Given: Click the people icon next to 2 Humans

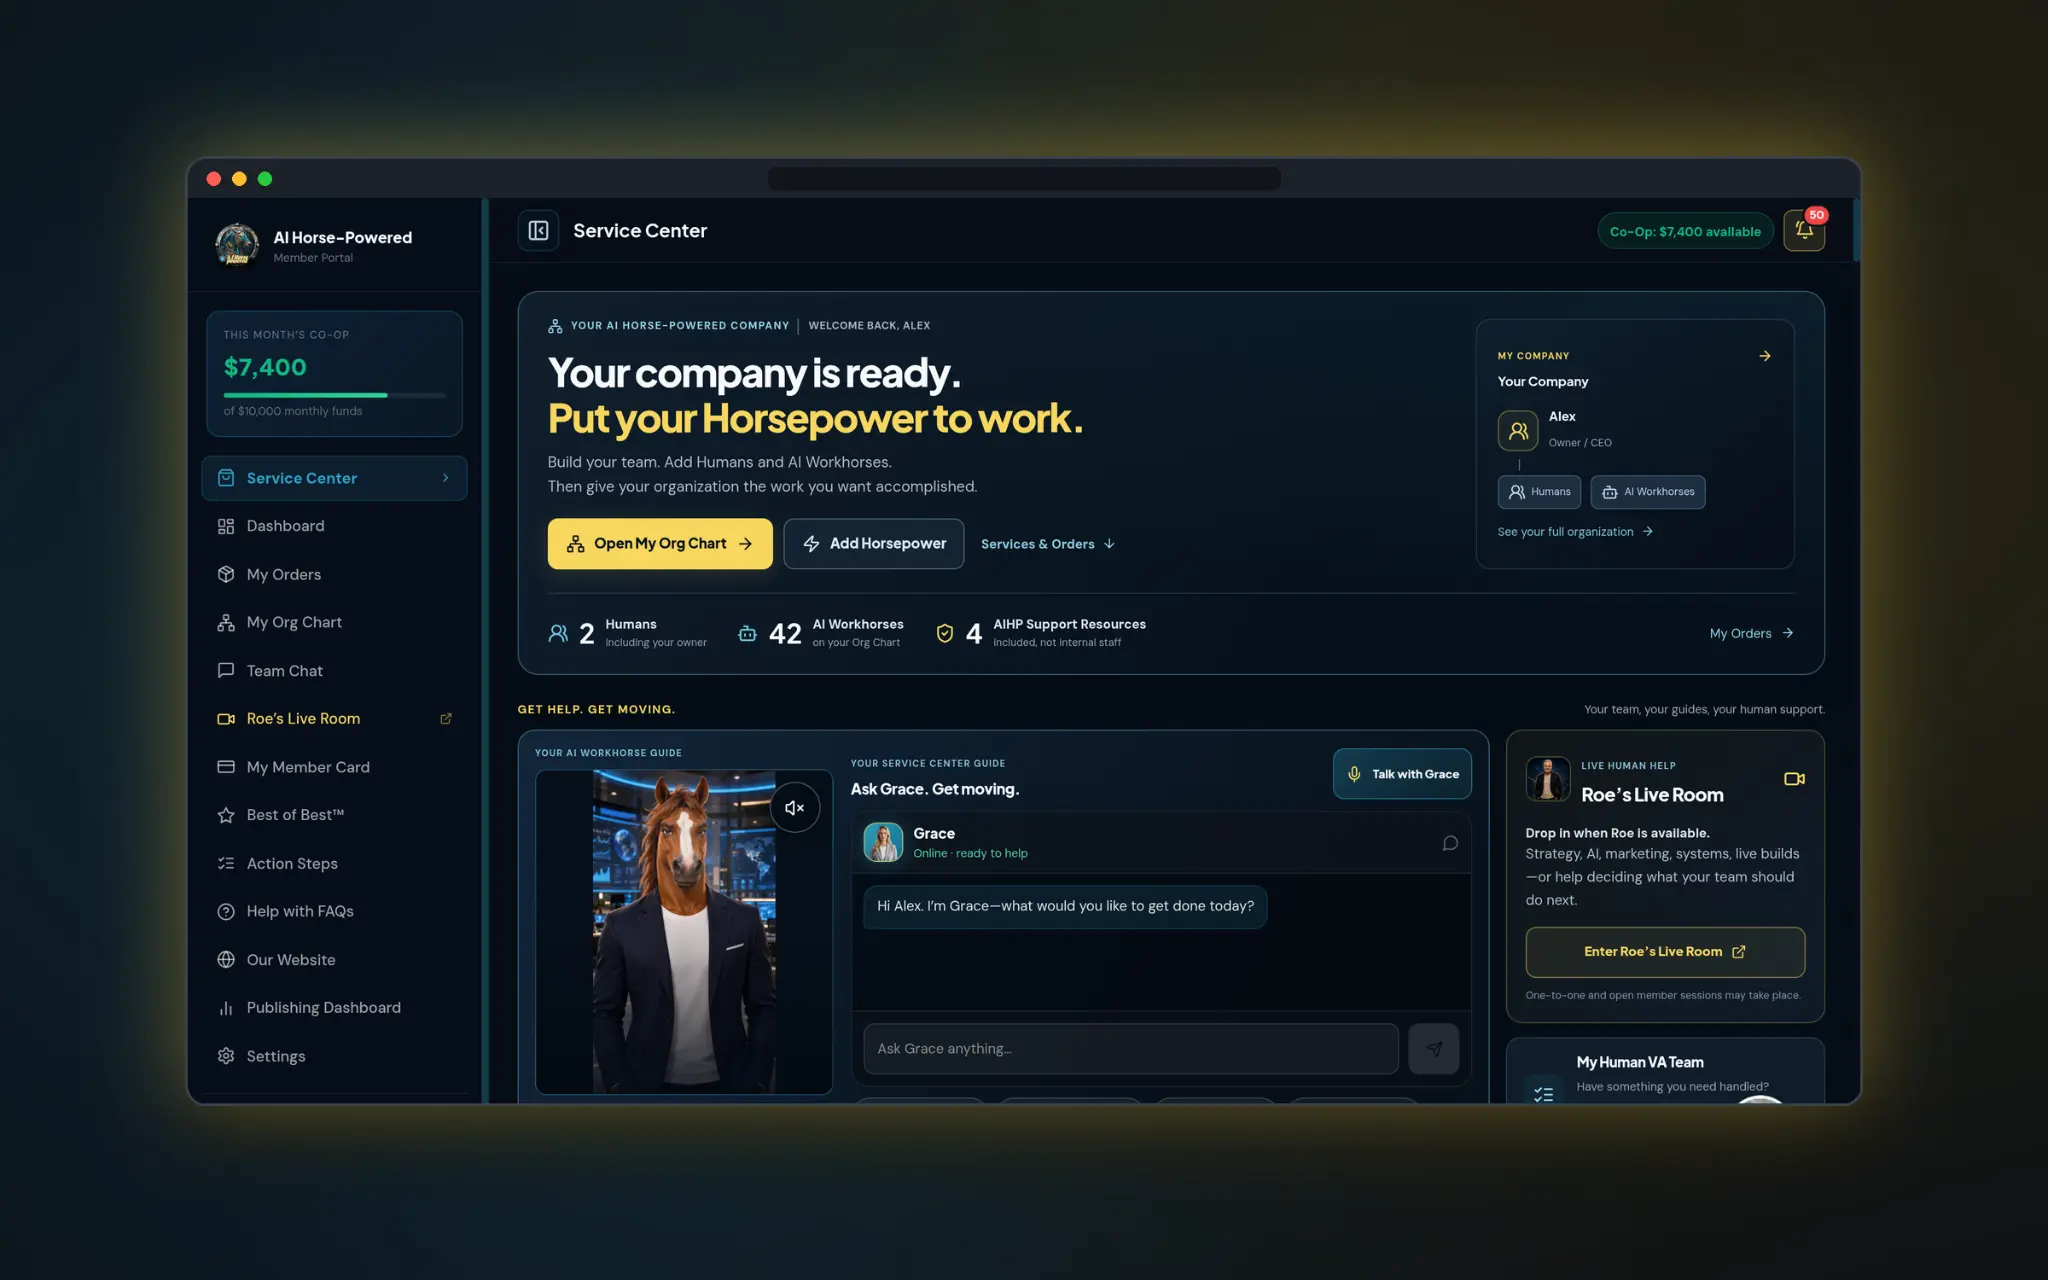Looking at the screenshot, I should (558, 633).
